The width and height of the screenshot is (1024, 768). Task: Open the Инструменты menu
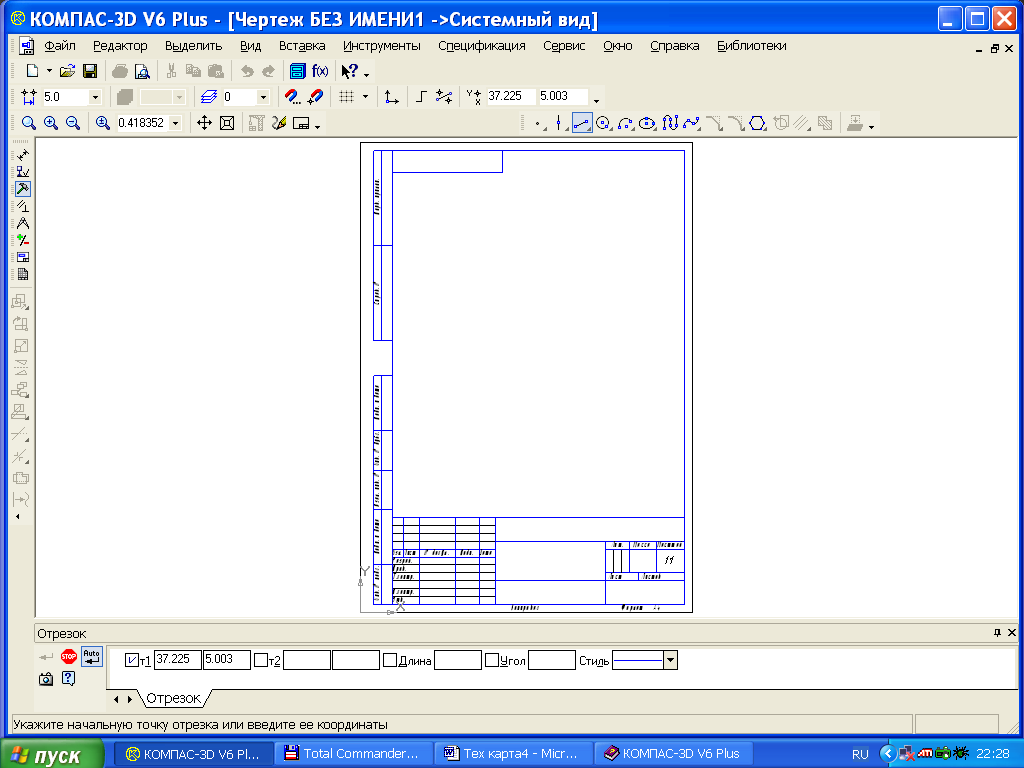pos(381,46)
